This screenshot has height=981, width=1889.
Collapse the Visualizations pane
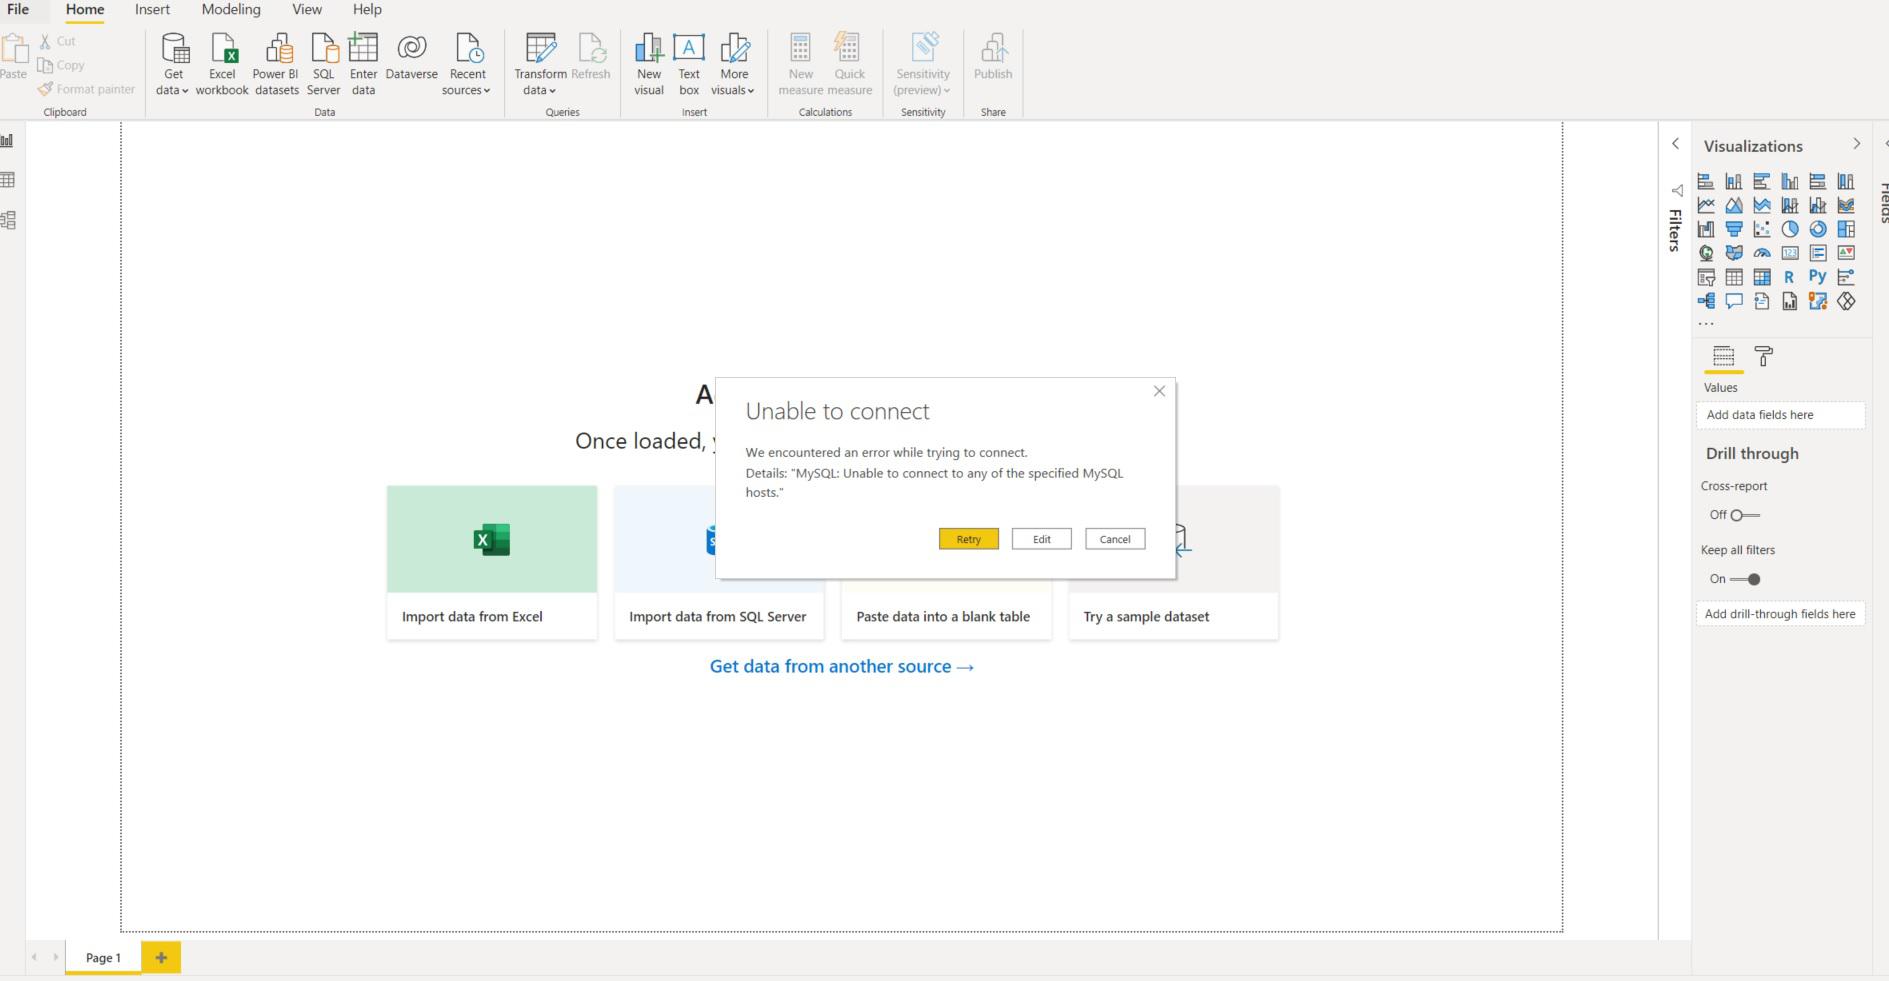tap(1857, 144)
